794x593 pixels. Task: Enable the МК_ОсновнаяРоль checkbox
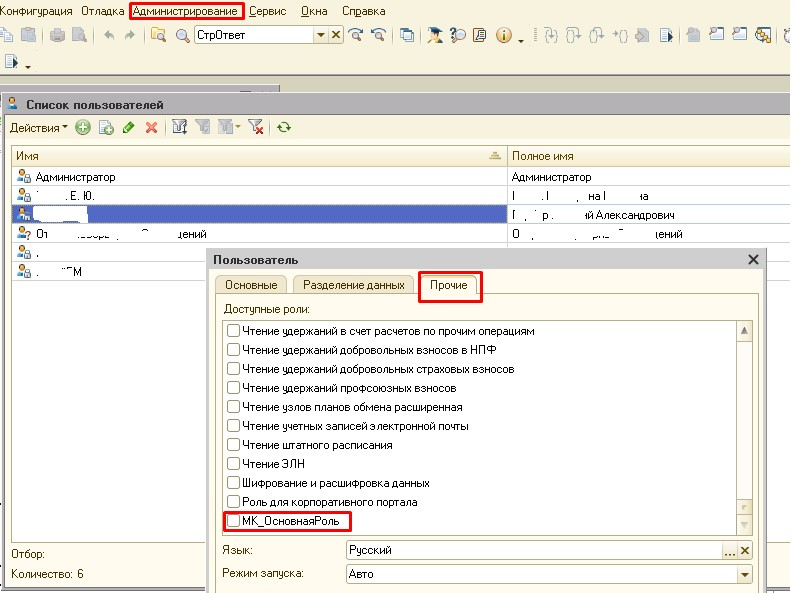233,521
